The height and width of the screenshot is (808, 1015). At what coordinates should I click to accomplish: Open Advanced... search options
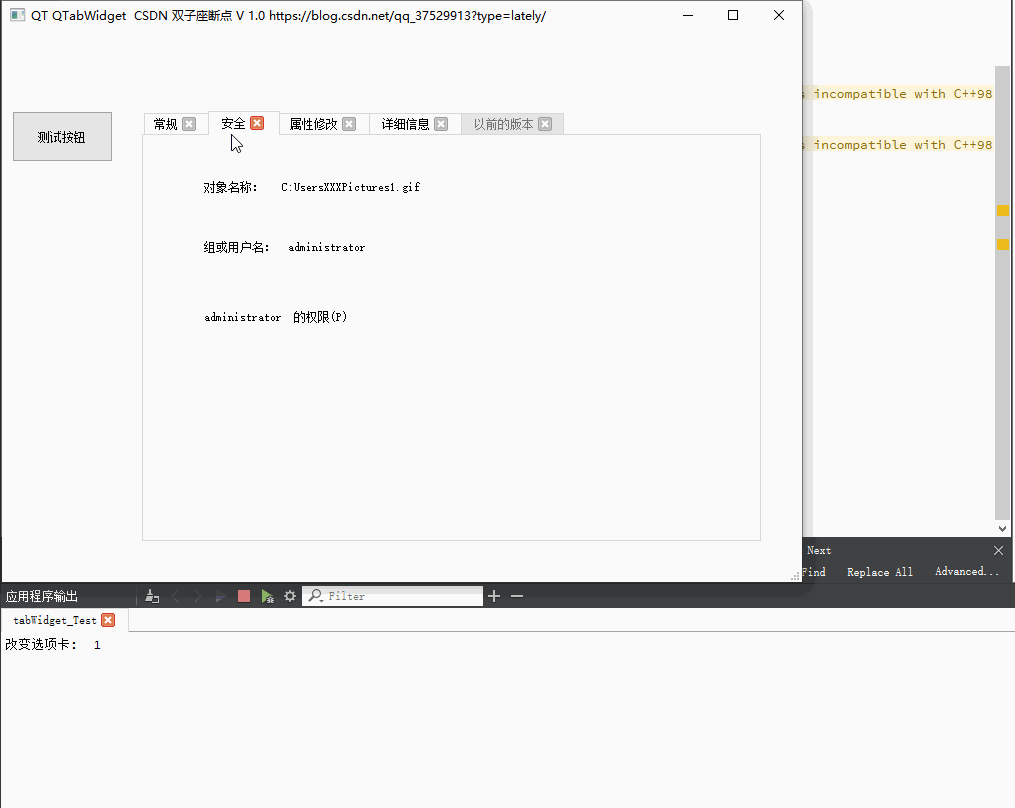(x=967, y=572)
